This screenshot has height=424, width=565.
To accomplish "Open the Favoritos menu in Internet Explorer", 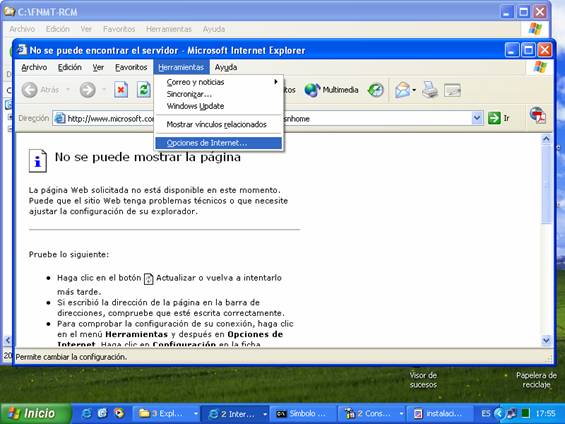I will [131, 67].
